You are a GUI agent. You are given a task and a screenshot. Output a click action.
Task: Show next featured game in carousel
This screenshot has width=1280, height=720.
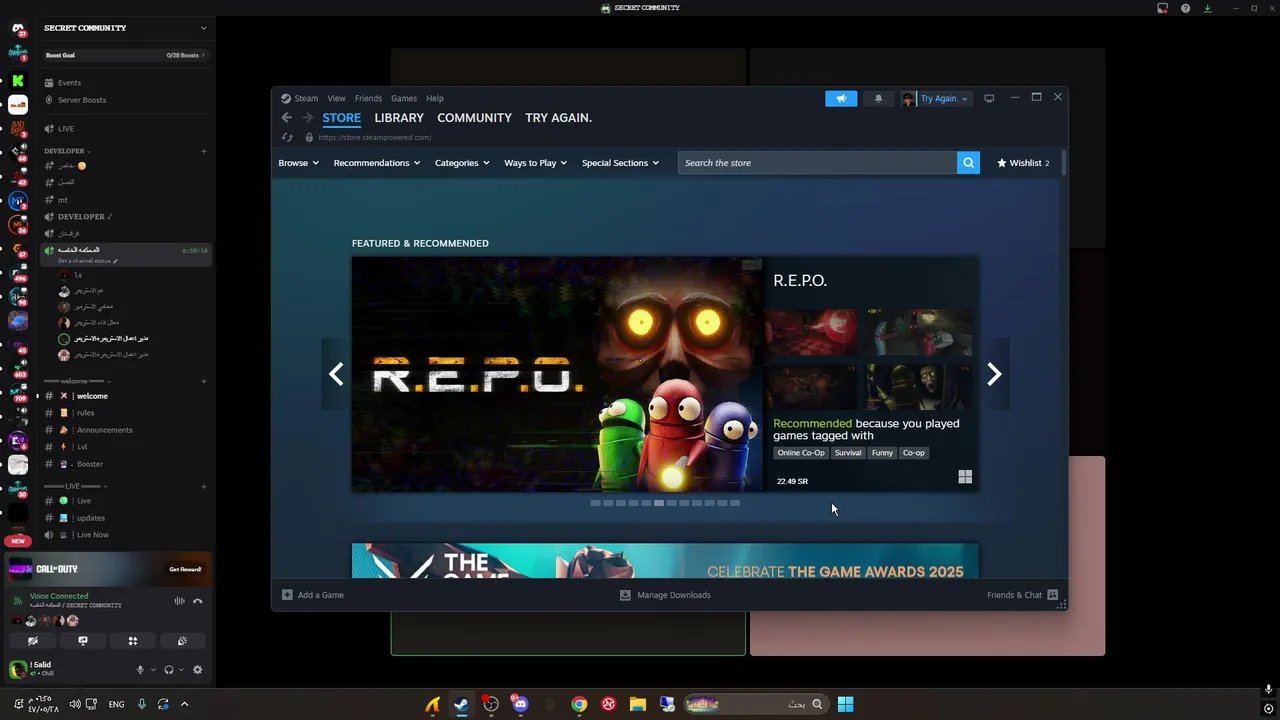[994, 374]
